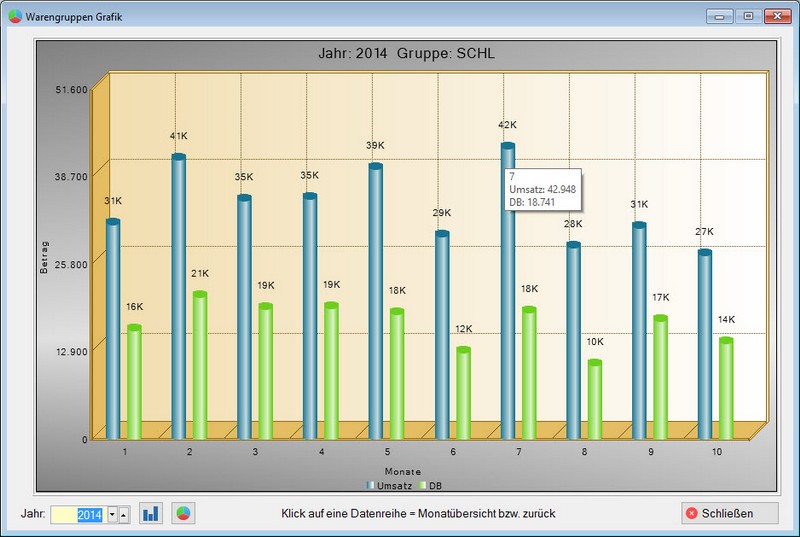Click the Umsatz legend color marker
Viewport: 800px width, 537px height.
pos(370,485)
